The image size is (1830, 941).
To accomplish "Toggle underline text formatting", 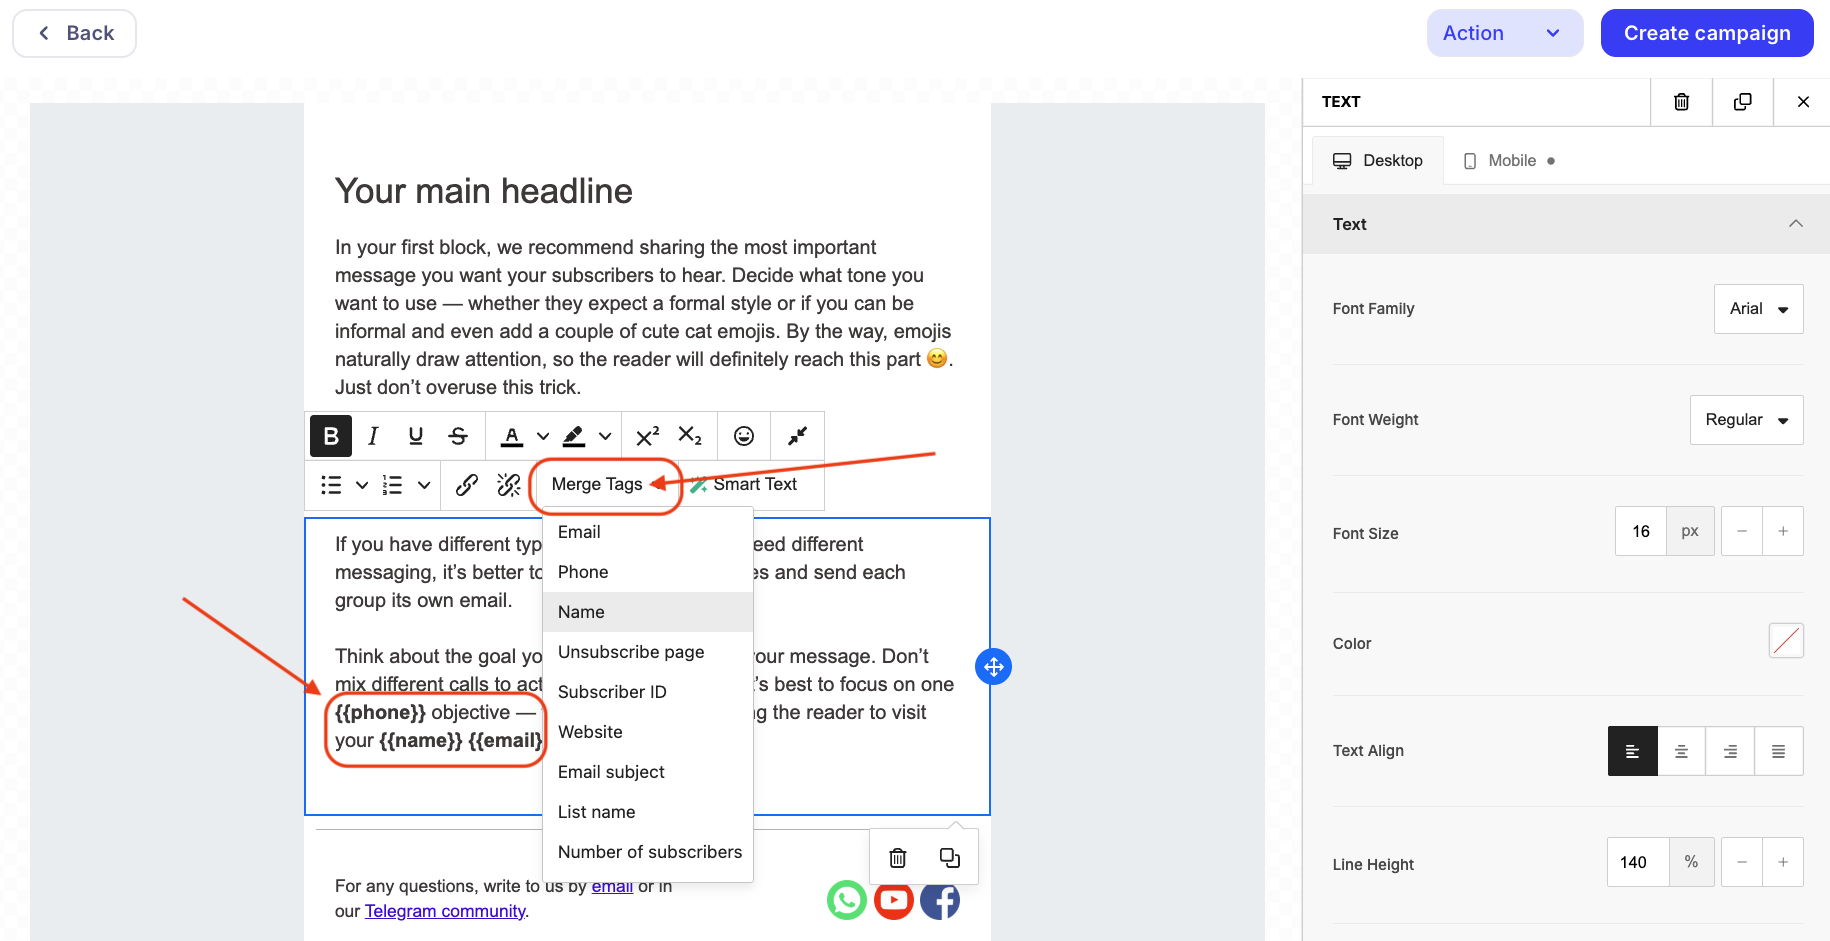I will [x=416, y=436].
